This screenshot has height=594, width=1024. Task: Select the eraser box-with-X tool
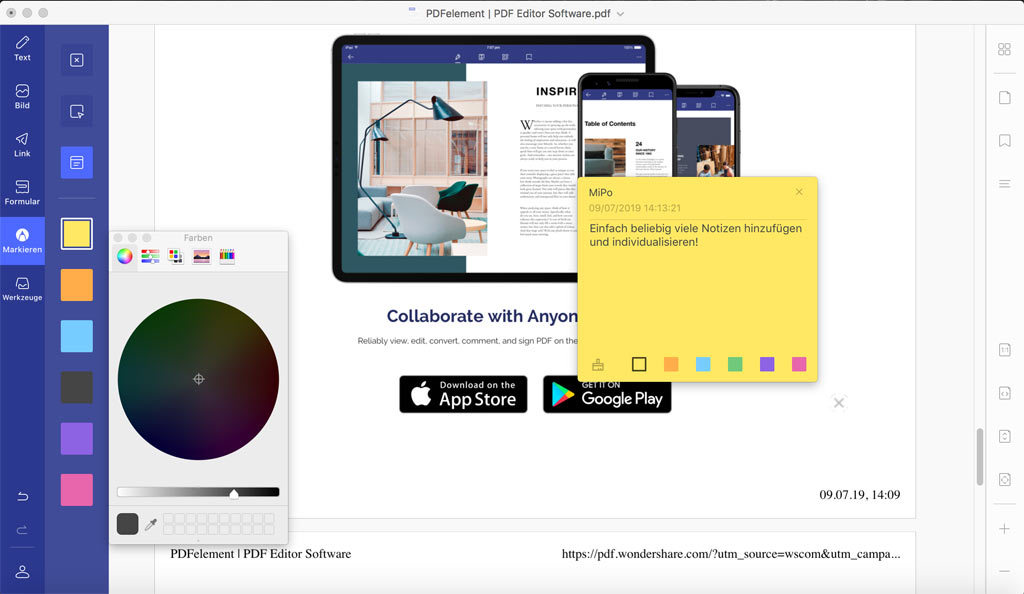76,60
